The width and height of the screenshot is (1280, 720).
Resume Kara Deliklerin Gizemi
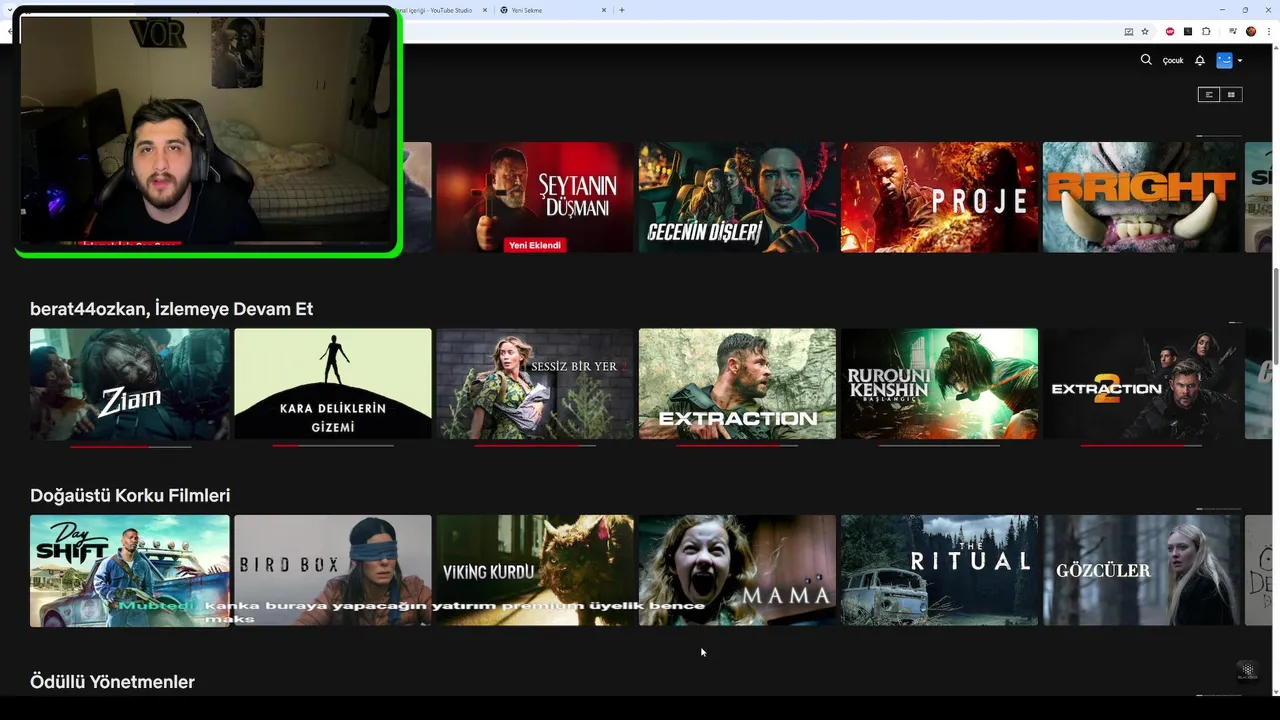coord(333,383)
